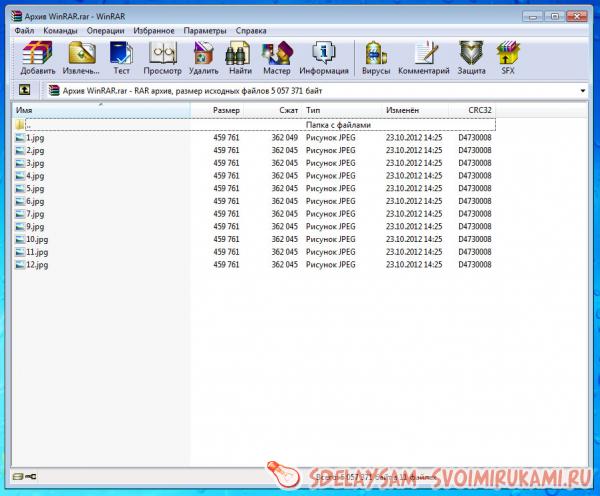This screenshot has width=600, height=496.
Task: Run the Тест (Test) archive tool
Action: 121,56
